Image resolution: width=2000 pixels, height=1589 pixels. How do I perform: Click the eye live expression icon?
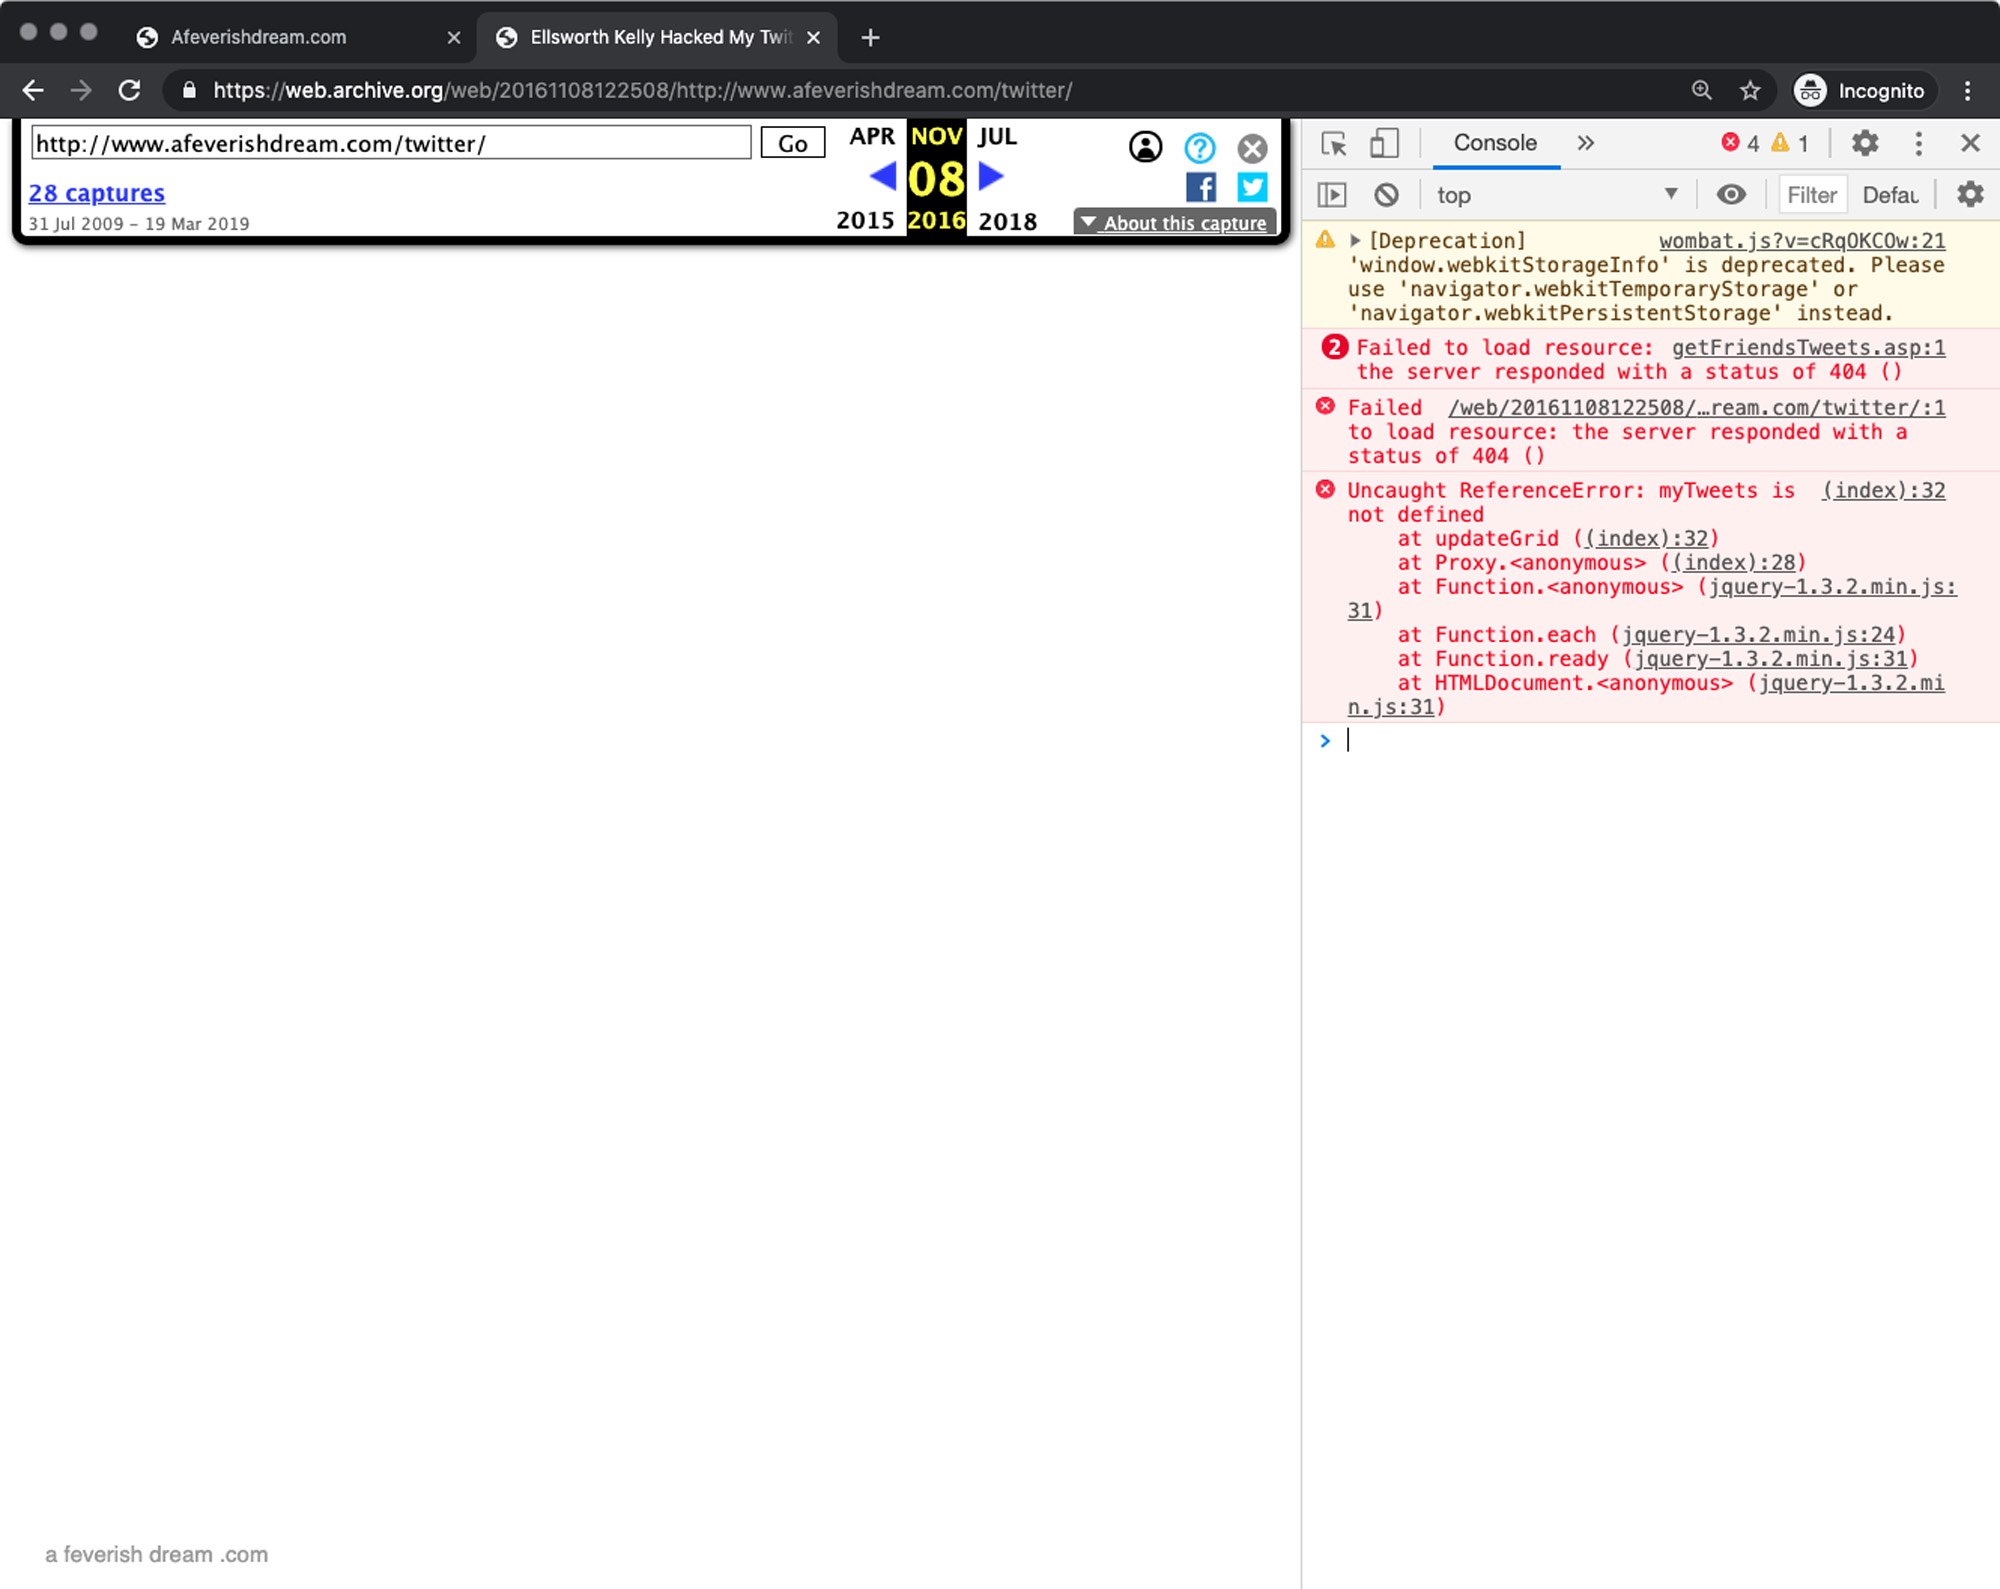(1731, 195)
